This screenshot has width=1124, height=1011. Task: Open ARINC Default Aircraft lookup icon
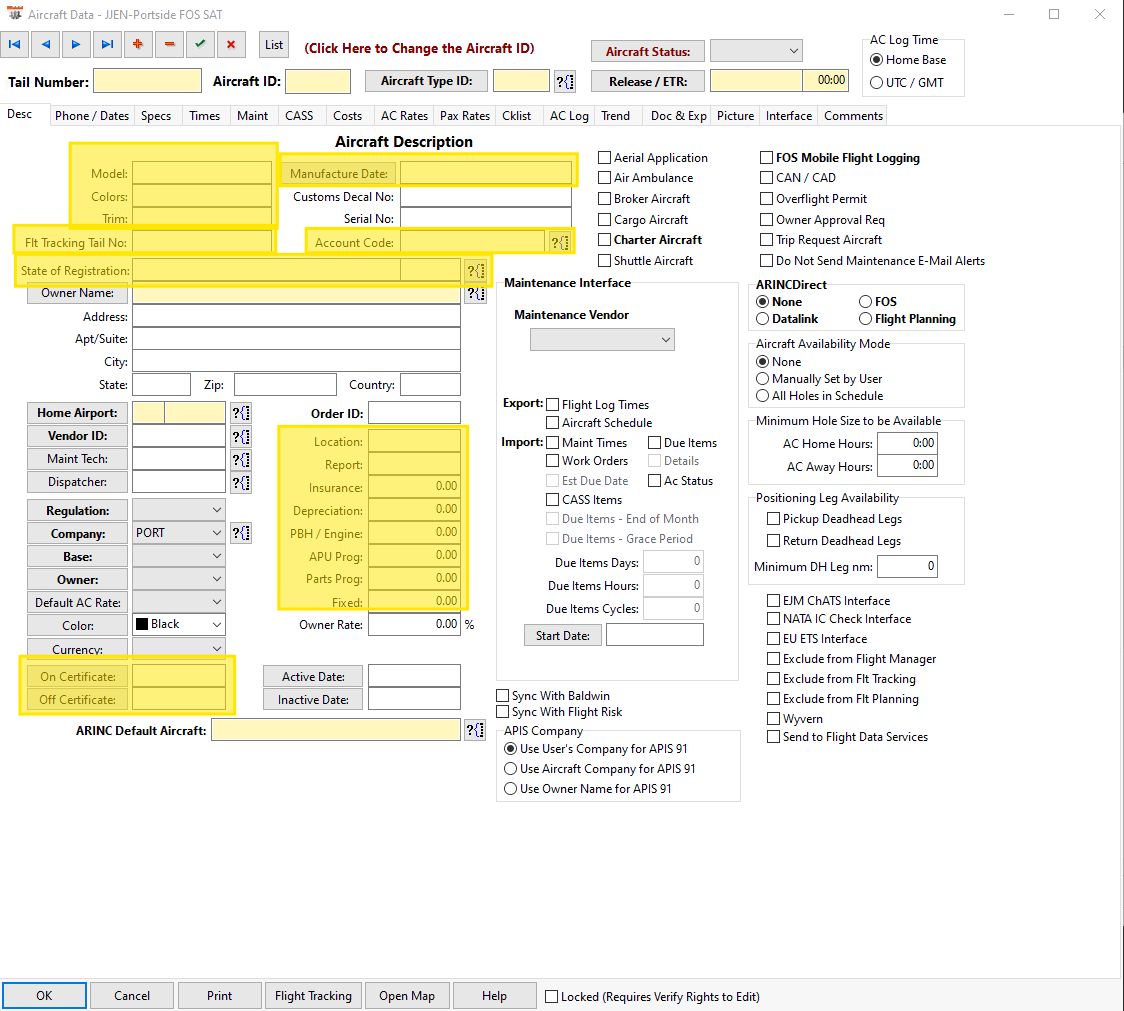pyautogui.click(x=475, y=731)
